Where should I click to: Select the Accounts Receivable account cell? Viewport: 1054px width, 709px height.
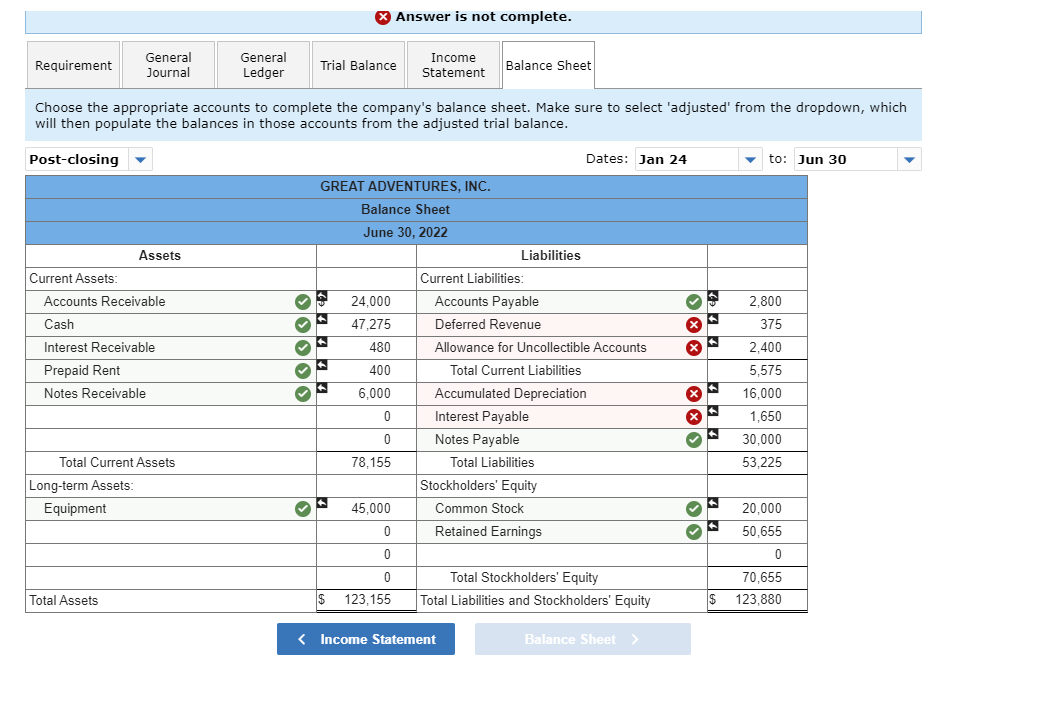point(171,302)
